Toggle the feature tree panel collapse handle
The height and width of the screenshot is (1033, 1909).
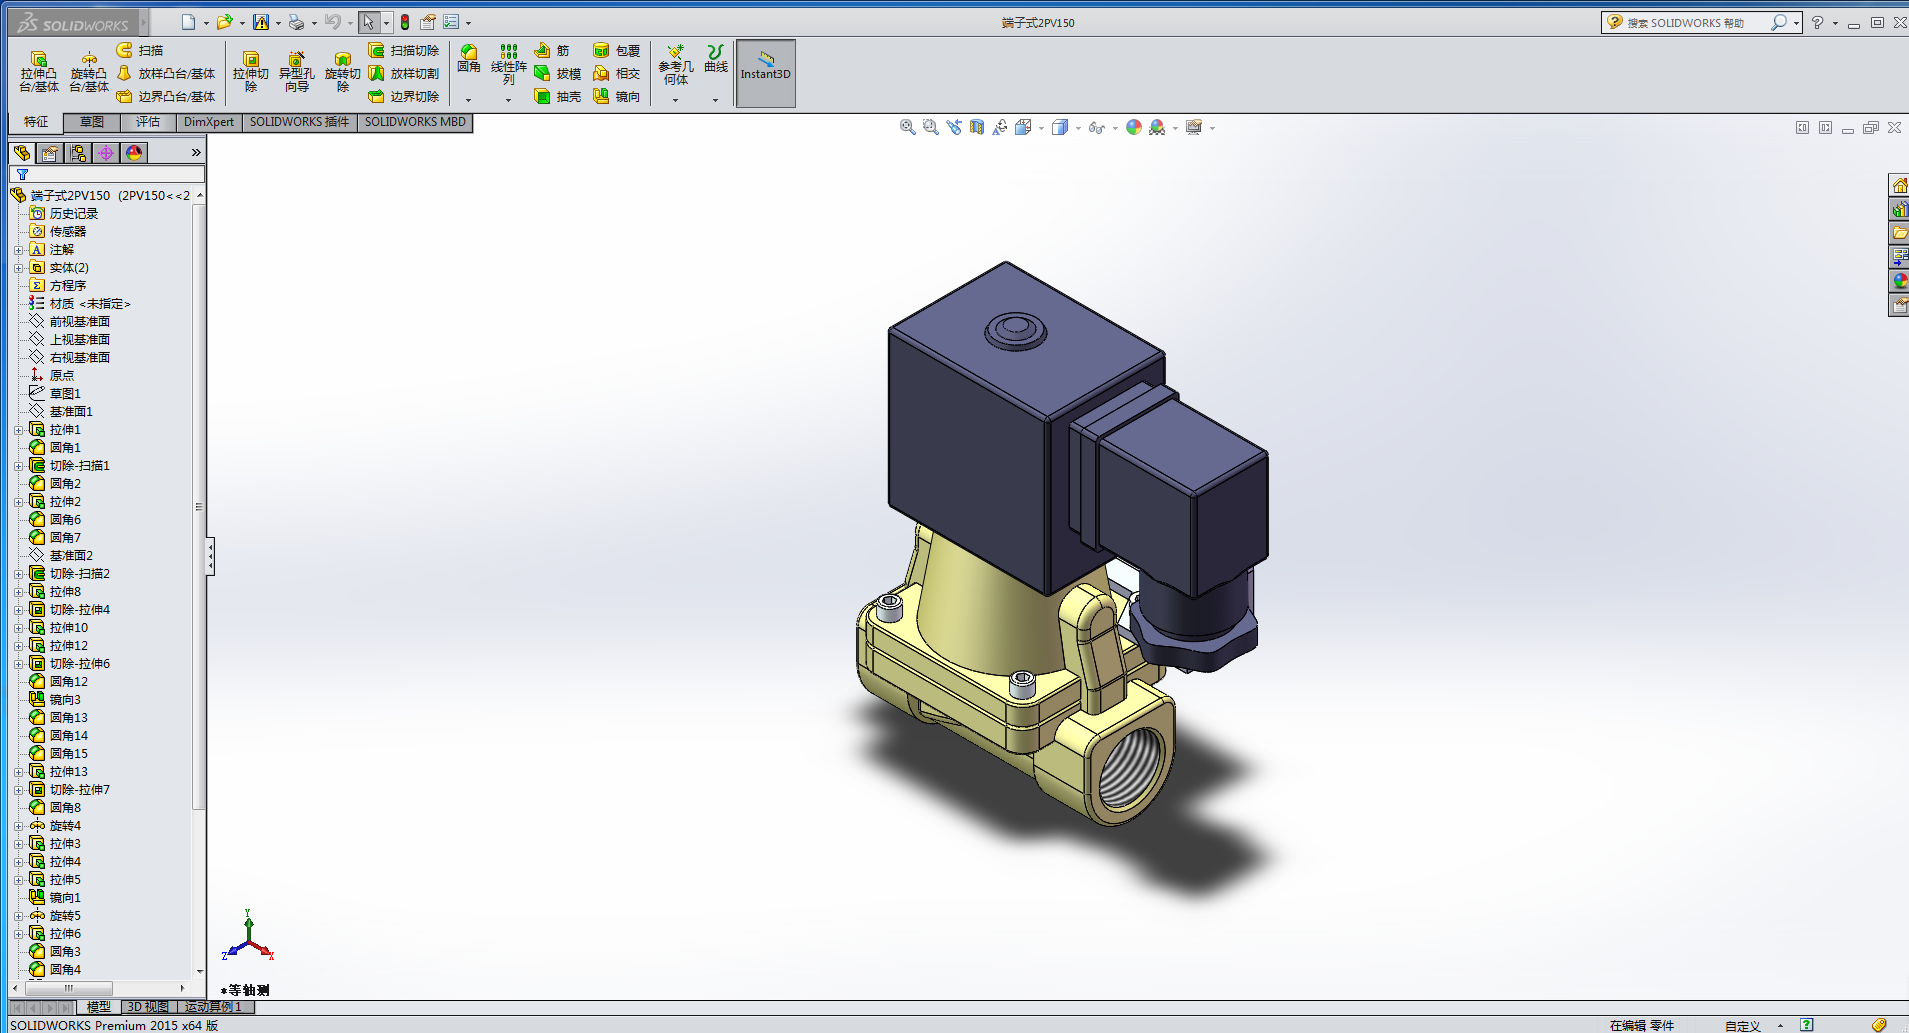coord(210,556)
